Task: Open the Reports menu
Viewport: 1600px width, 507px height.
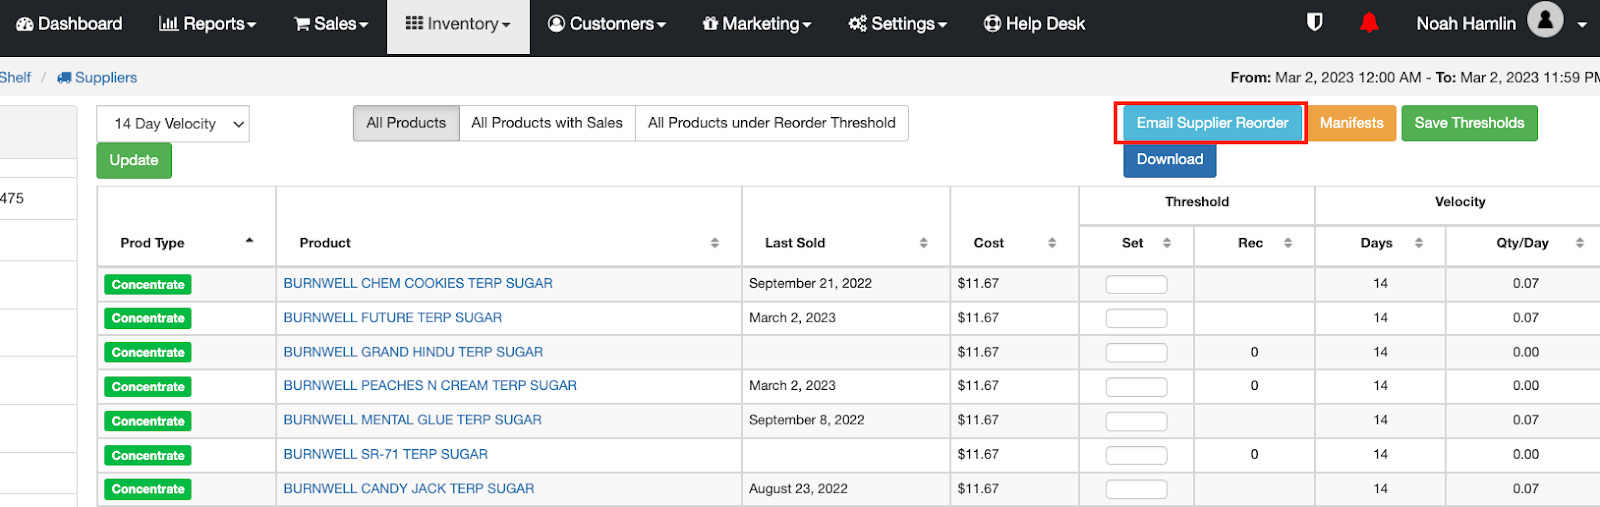Action: (x=207, y=23)
